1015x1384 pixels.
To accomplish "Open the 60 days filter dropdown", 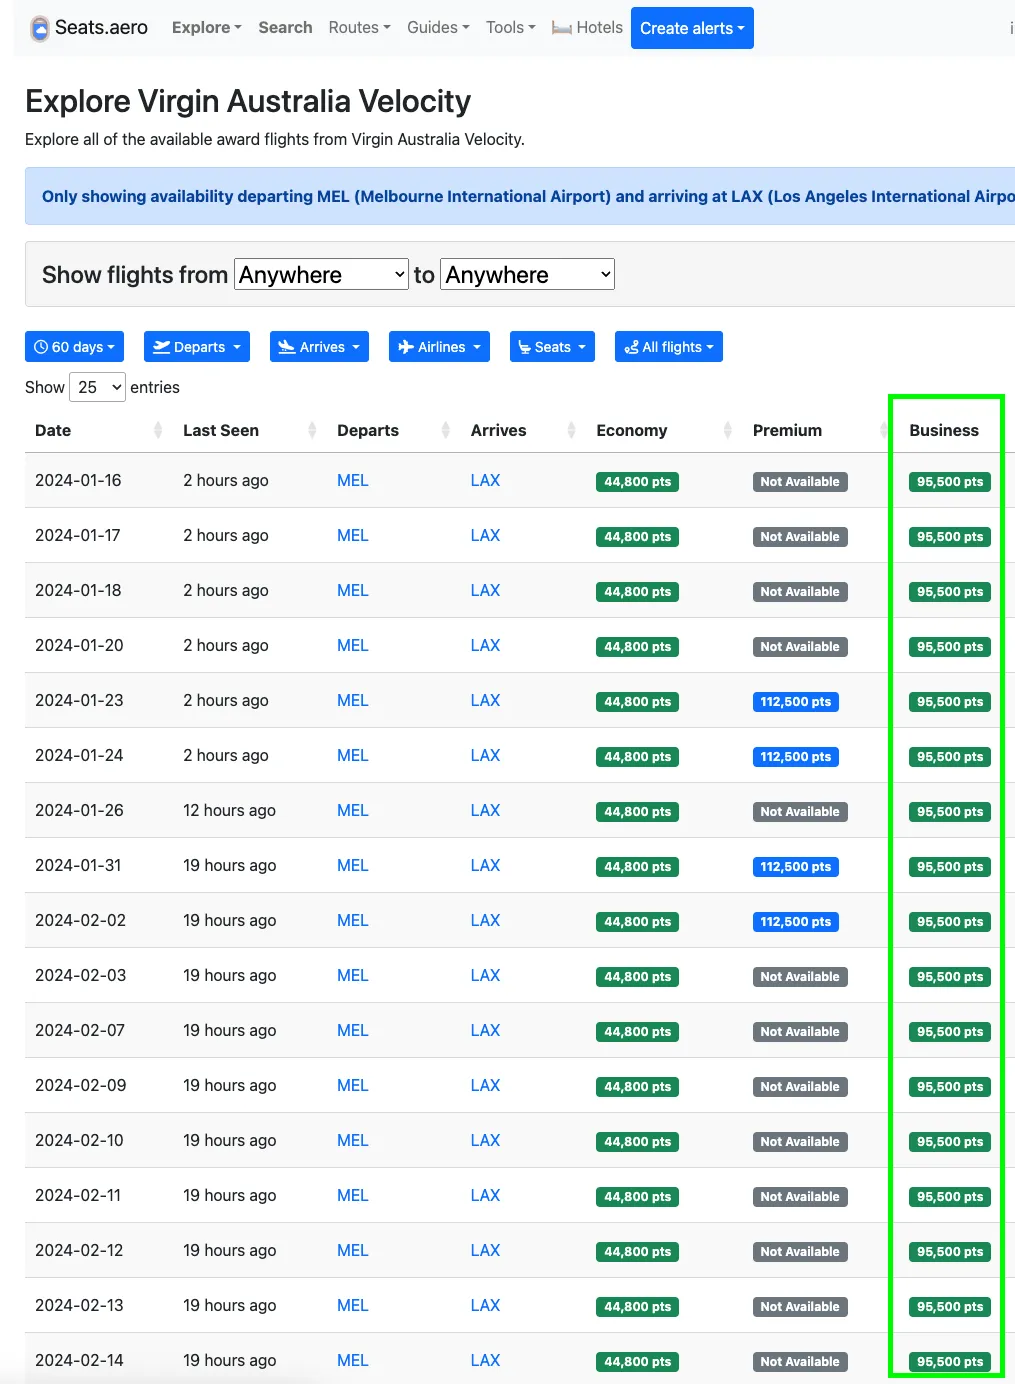I will 74,347.
